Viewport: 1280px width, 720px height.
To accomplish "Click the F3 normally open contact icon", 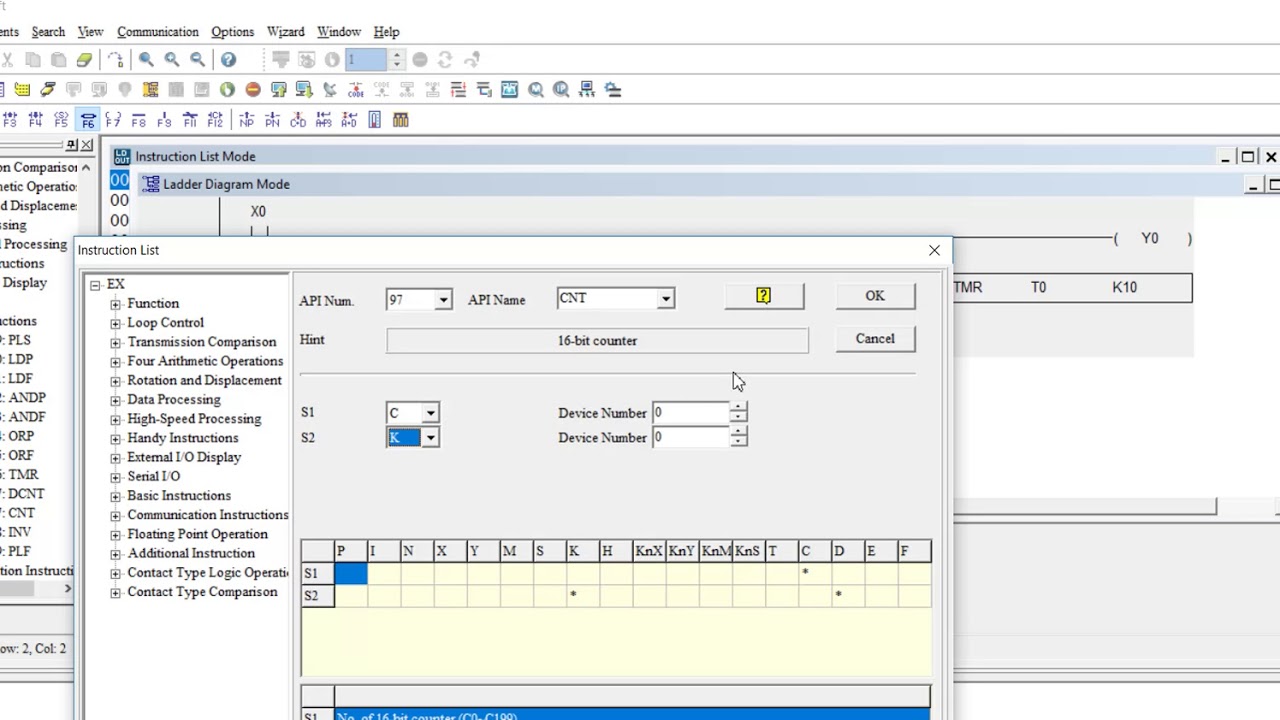I will 10,120.
